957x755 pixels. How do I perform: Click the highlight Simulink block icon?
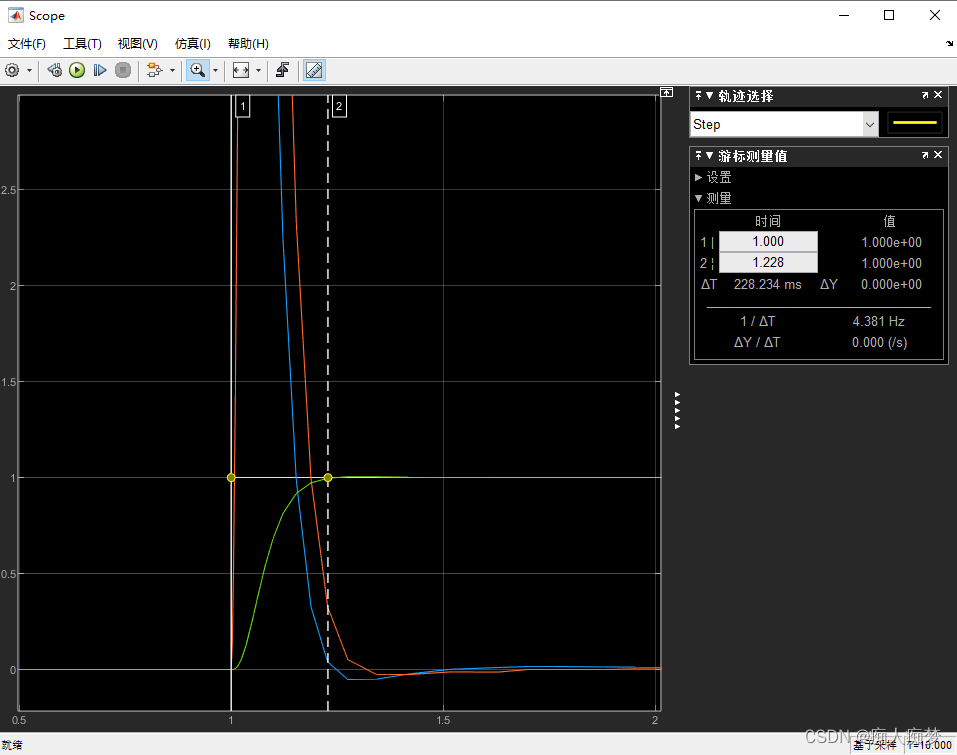click(x=153, y=70)
